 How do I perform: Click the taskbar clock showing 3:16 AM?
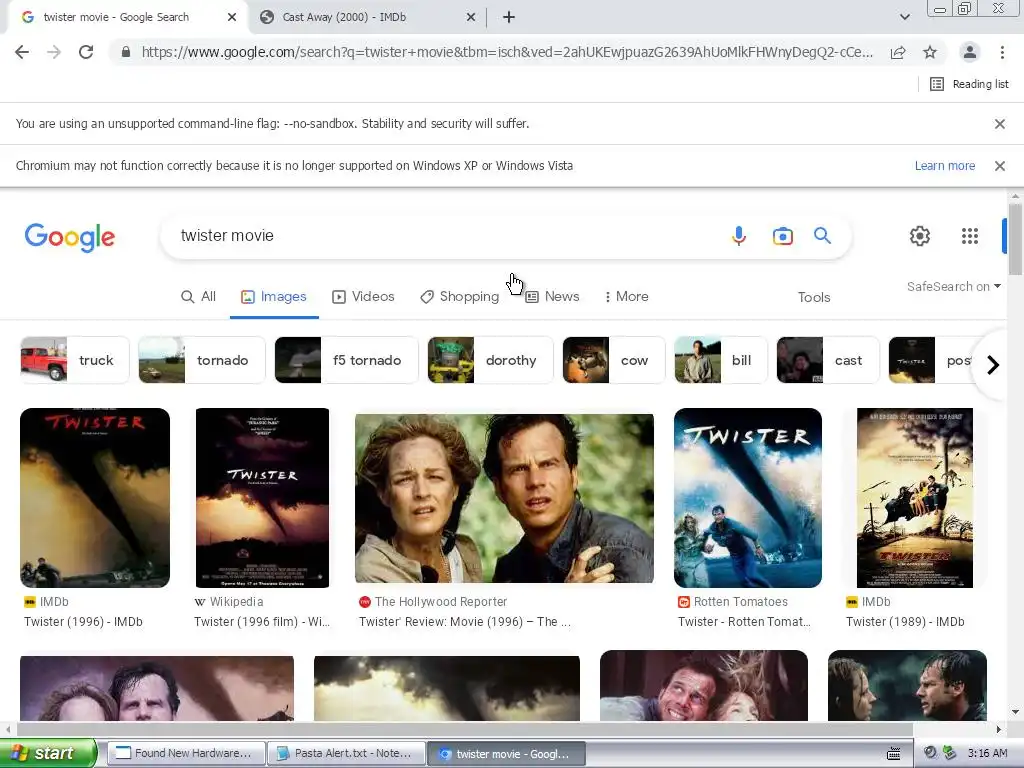pos(987,754)
